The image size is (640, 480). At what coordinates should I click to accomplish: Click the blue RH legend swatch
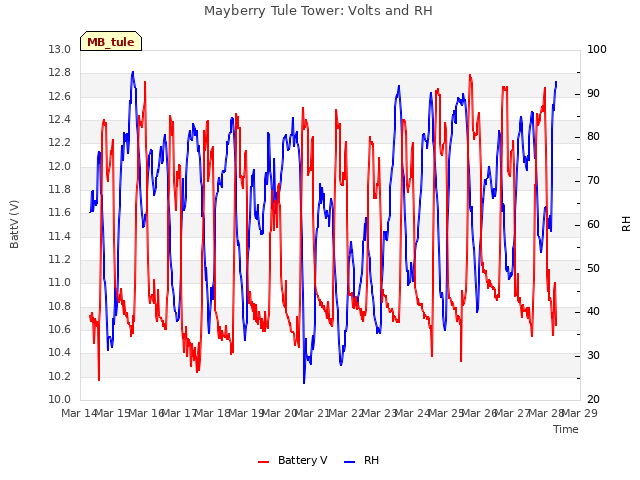pos(350,462)
